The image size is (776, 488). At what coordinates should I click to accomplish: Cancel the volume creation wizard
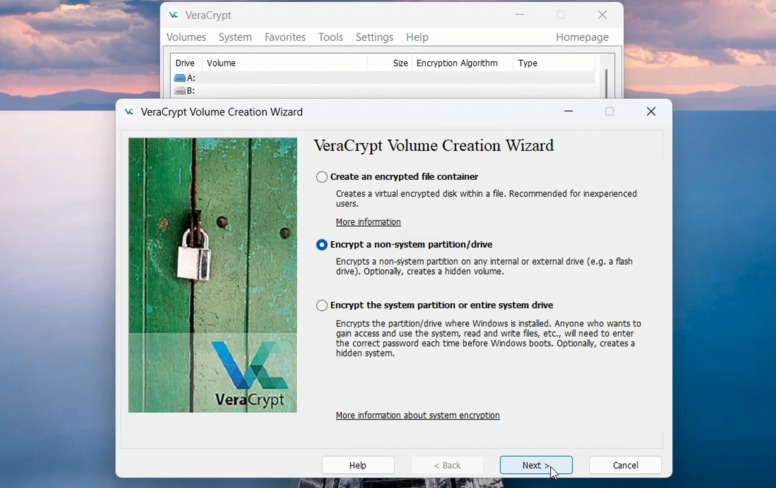tap(625, 465)
